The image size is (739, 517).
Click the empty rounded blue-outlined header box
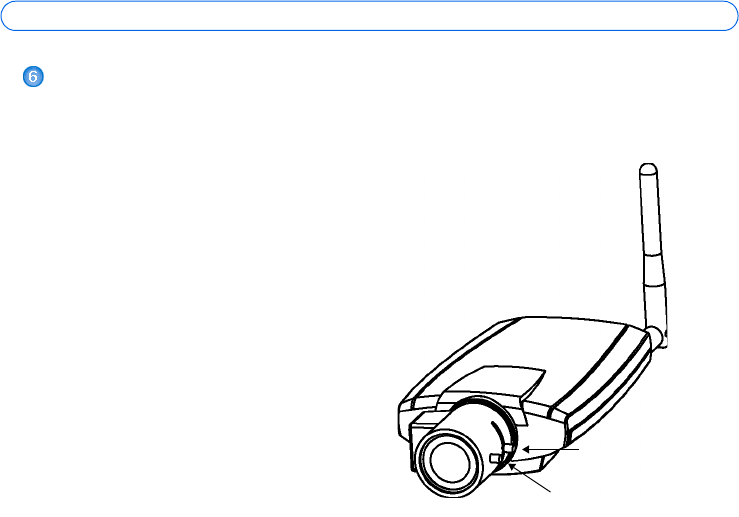click(369, 16)
